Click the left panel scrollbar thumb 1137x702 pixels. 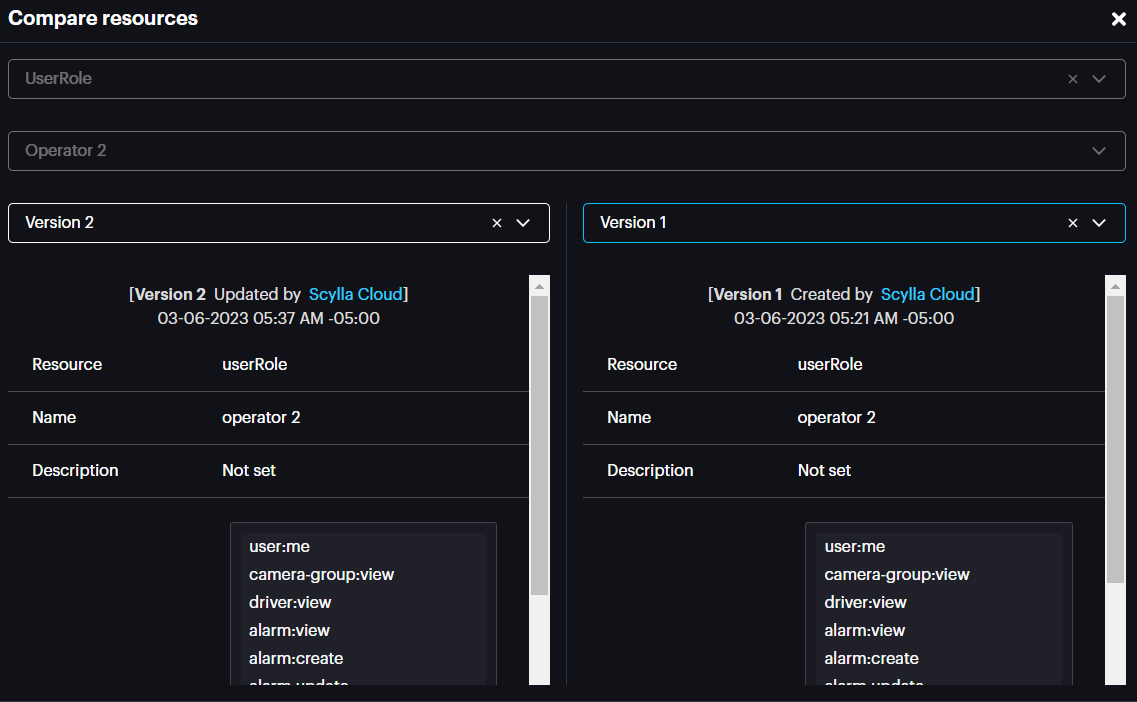point(539,445)
